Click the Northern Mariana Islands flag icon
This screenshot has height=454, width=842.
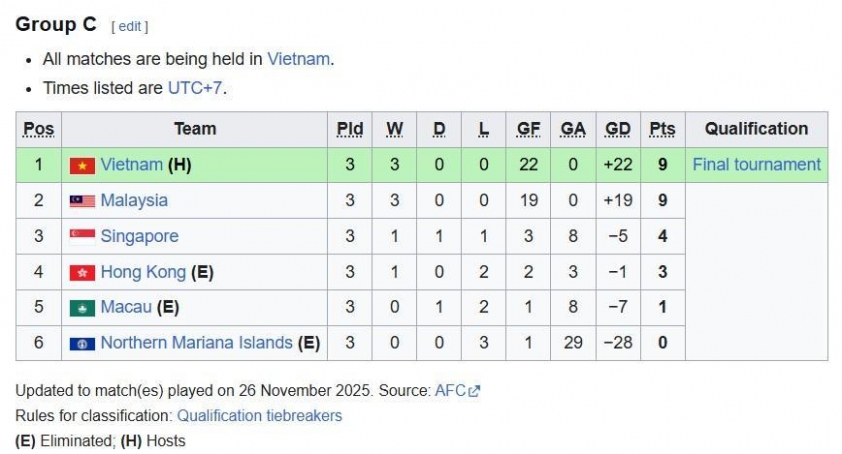[82, 344]
